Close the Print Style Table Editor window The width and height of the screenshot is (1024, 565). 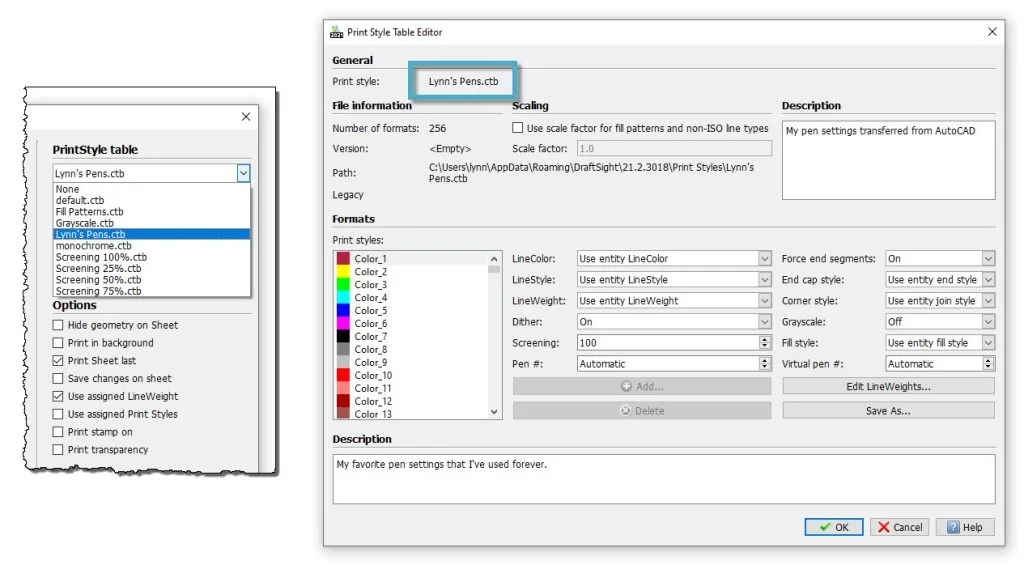pos(992,32)
